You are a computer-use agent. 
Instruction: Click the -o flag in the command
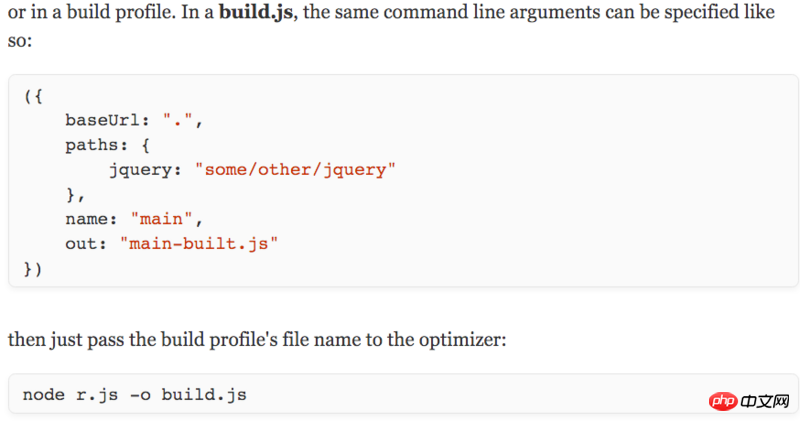coord(140,395)
